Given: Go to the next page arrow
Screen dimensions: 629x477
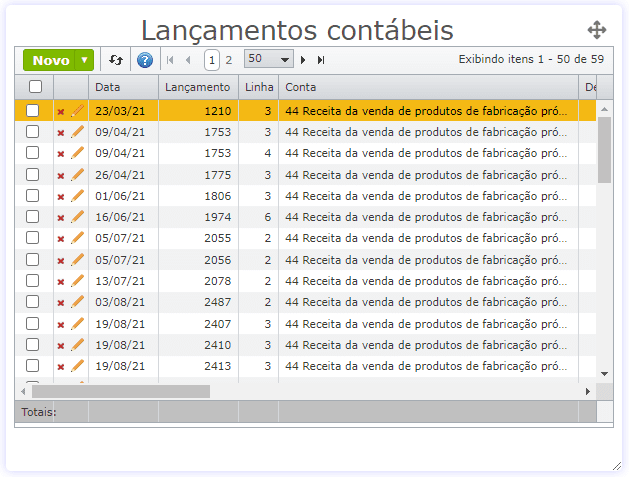Looking at the screenshot, I should pos(303,60).
